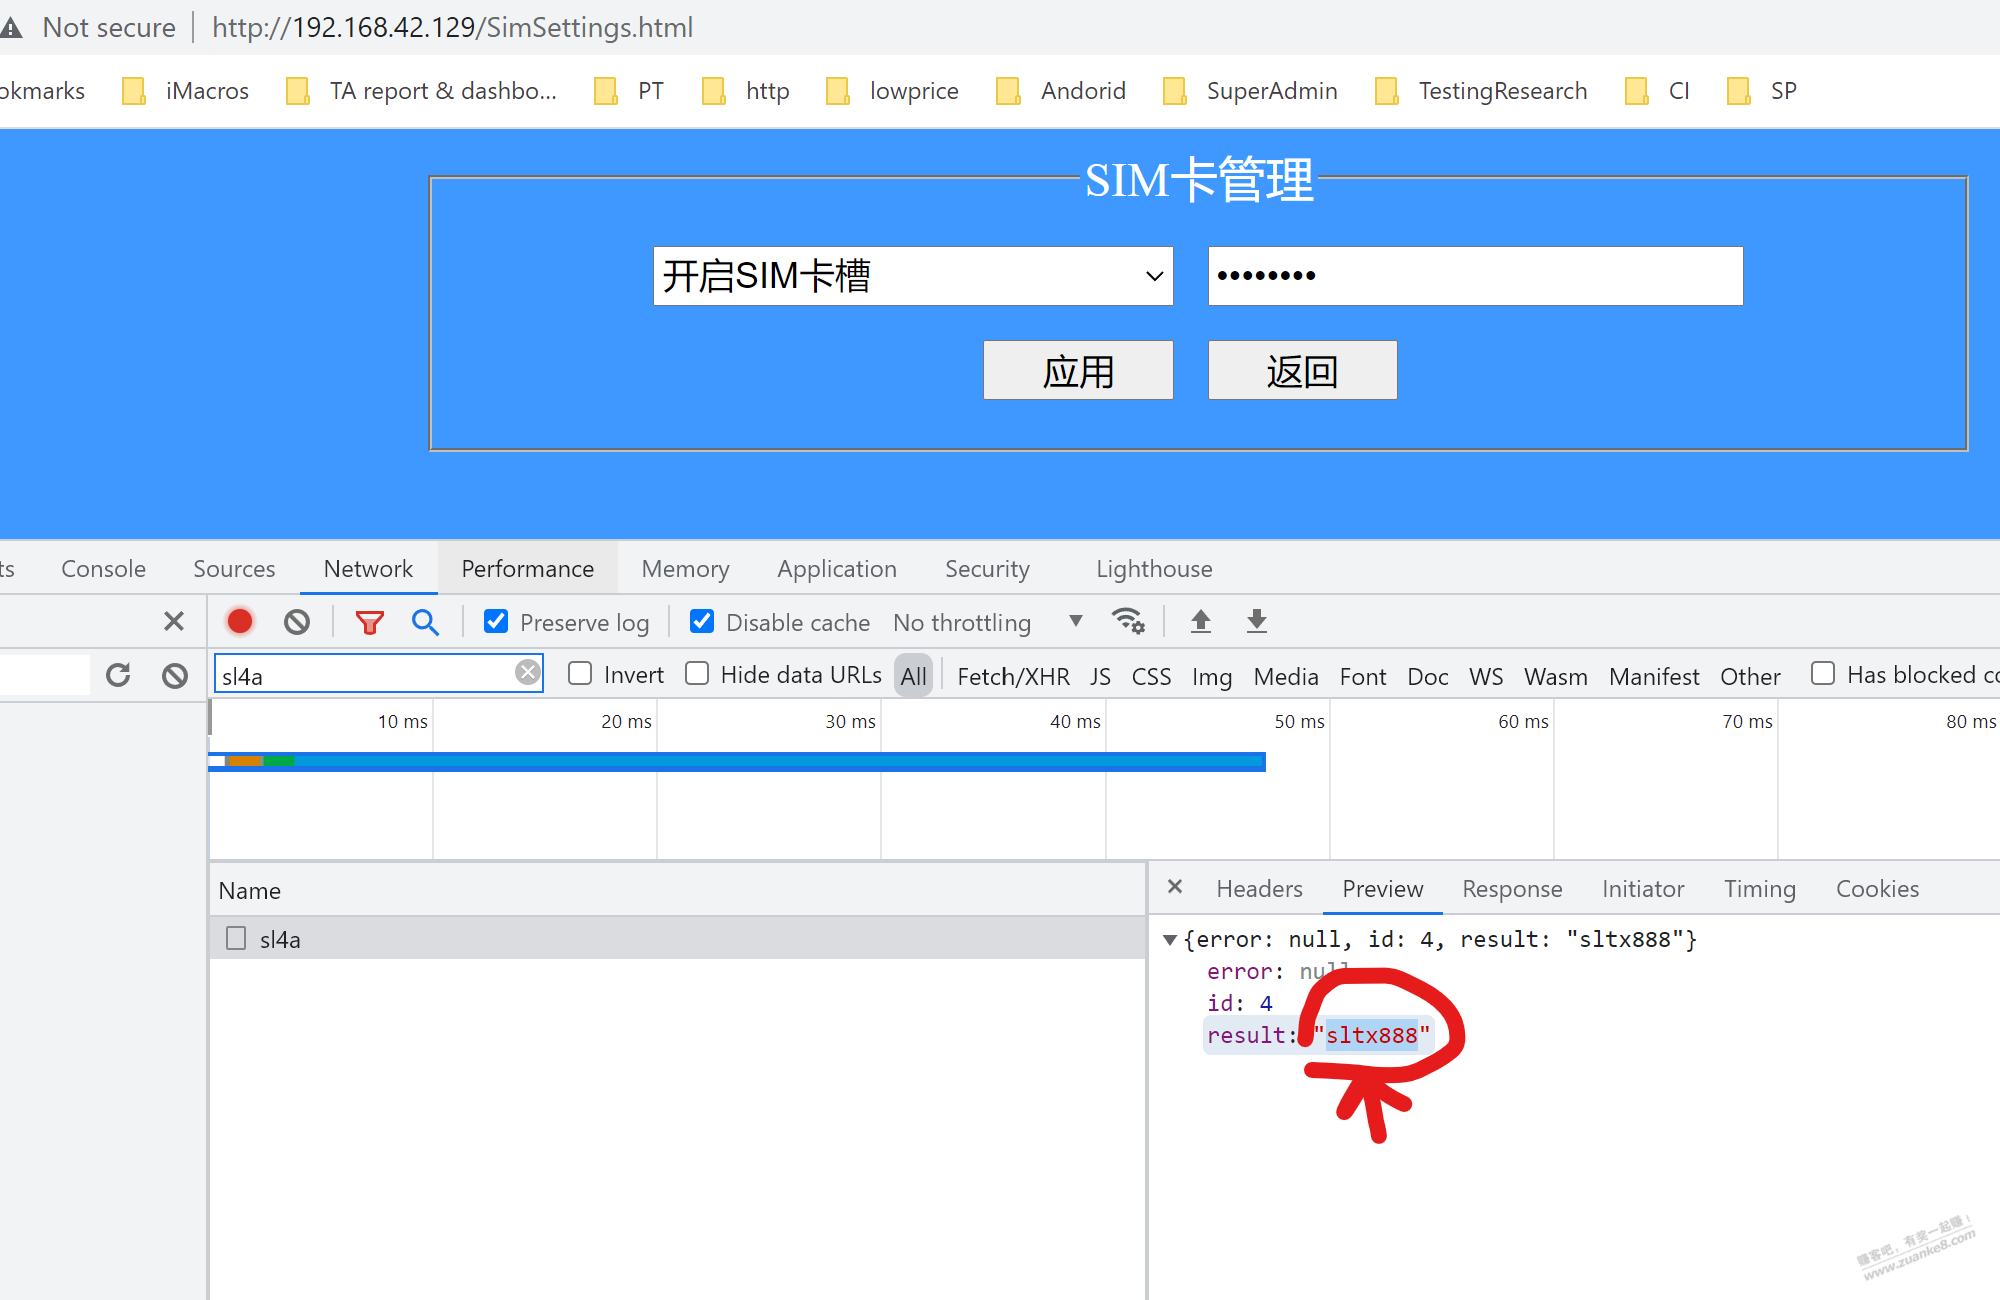Switch to the Console tab
This screenshot has height=1300, width=2000.
pyautogui.click(x=103, y=568)
